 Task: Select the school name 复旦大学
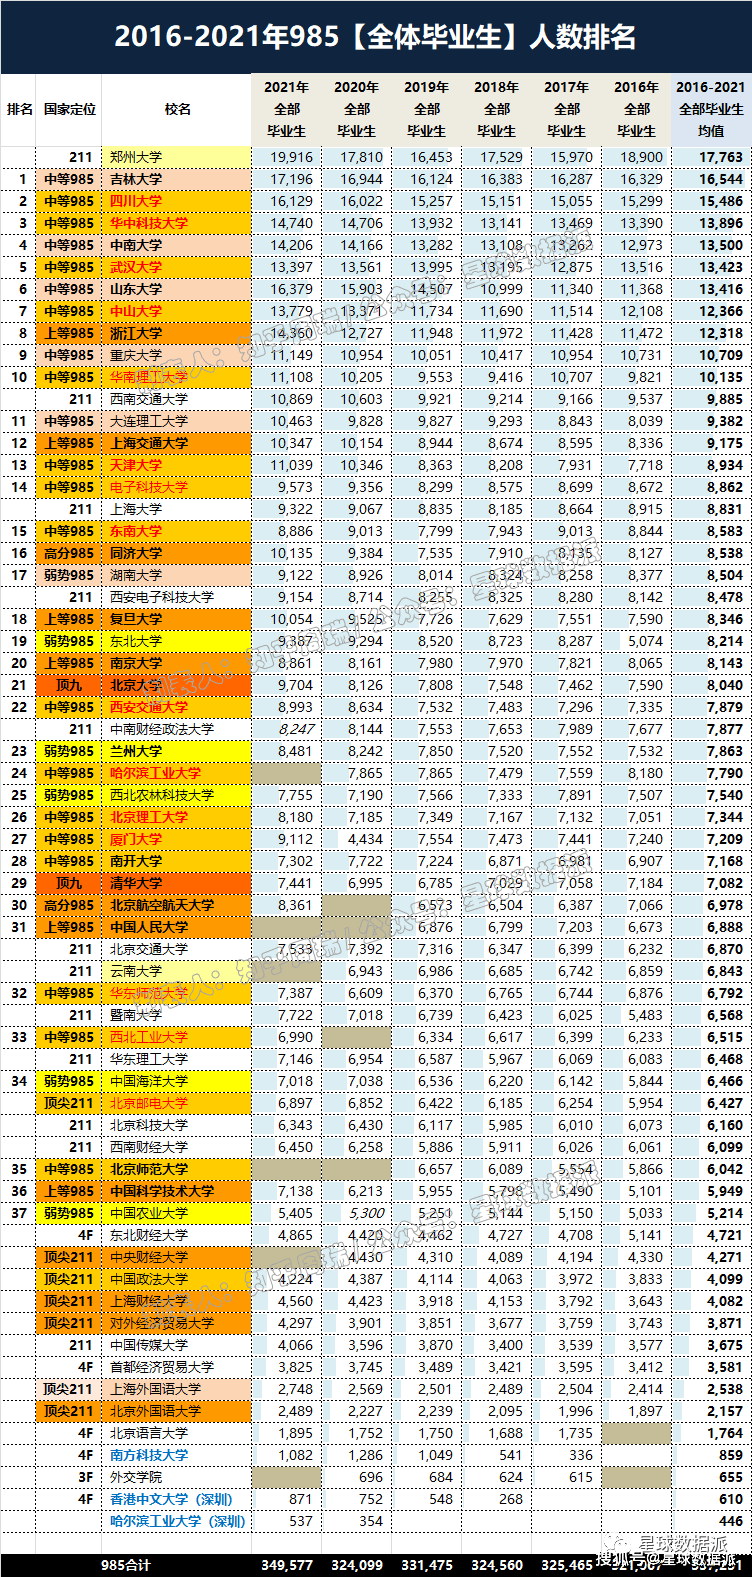pos(136,619)
